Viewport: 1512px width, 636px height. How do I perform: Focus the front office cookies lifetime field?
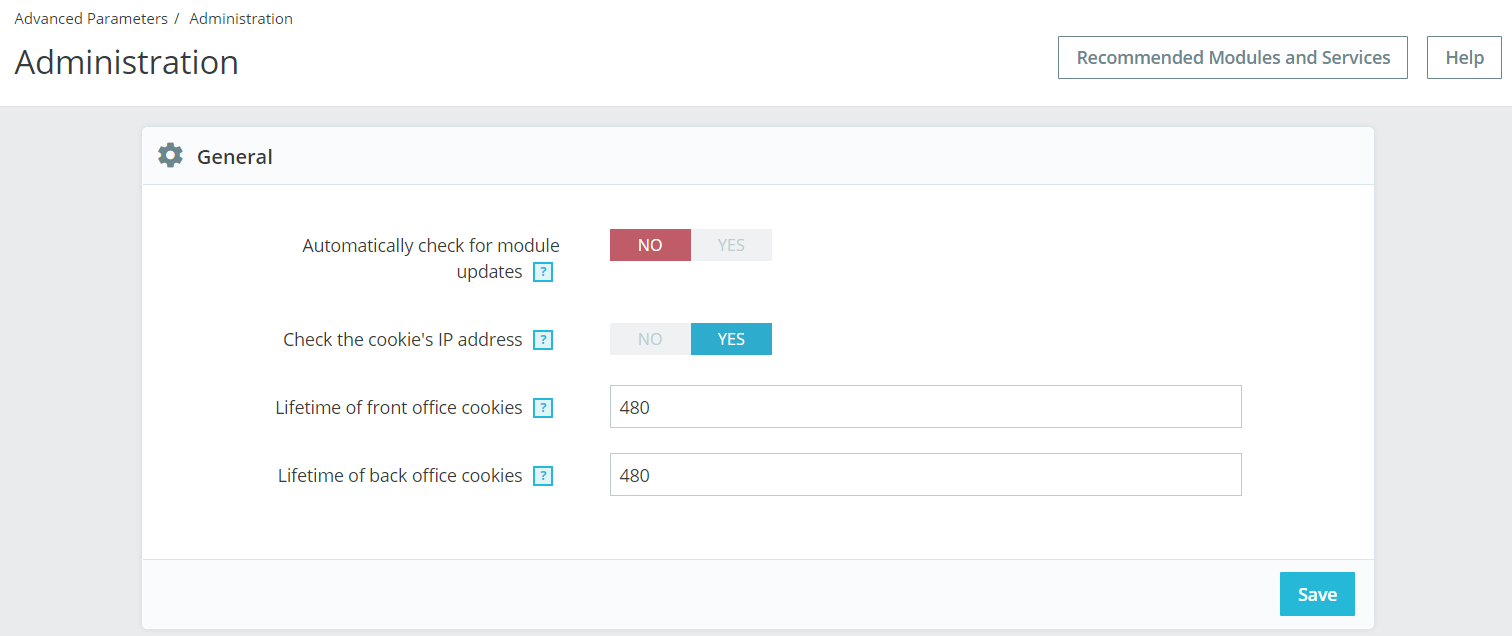pyautogui.click(x=925, y=407)
